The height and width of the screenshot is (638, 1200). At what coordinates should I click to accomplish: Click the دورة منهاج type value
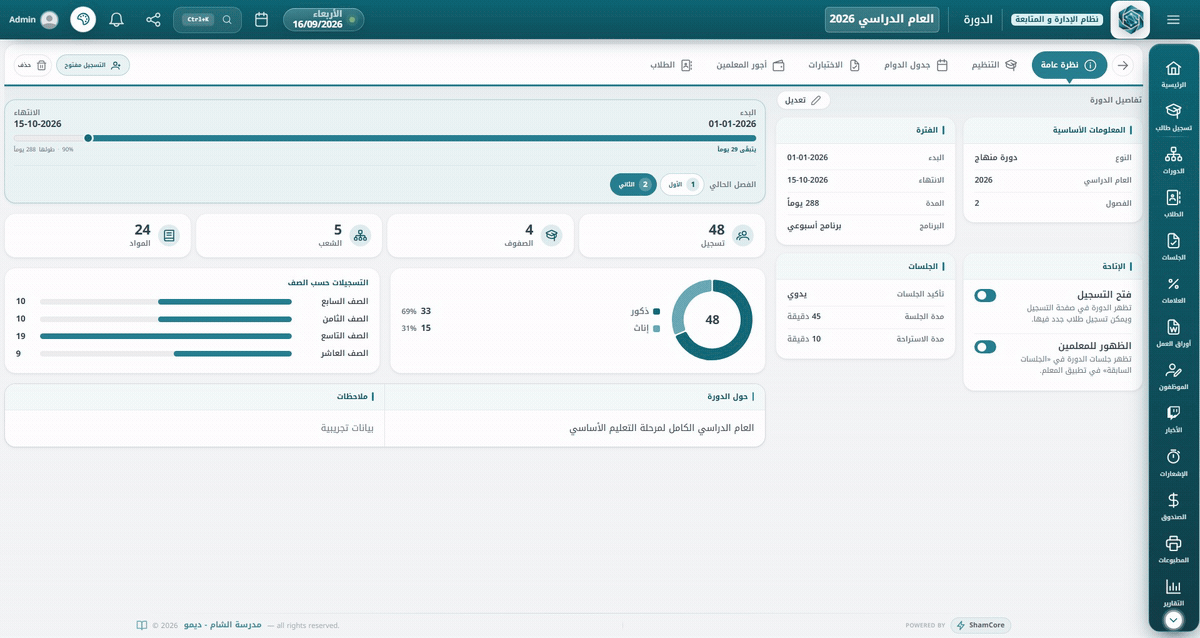[995, 157]
